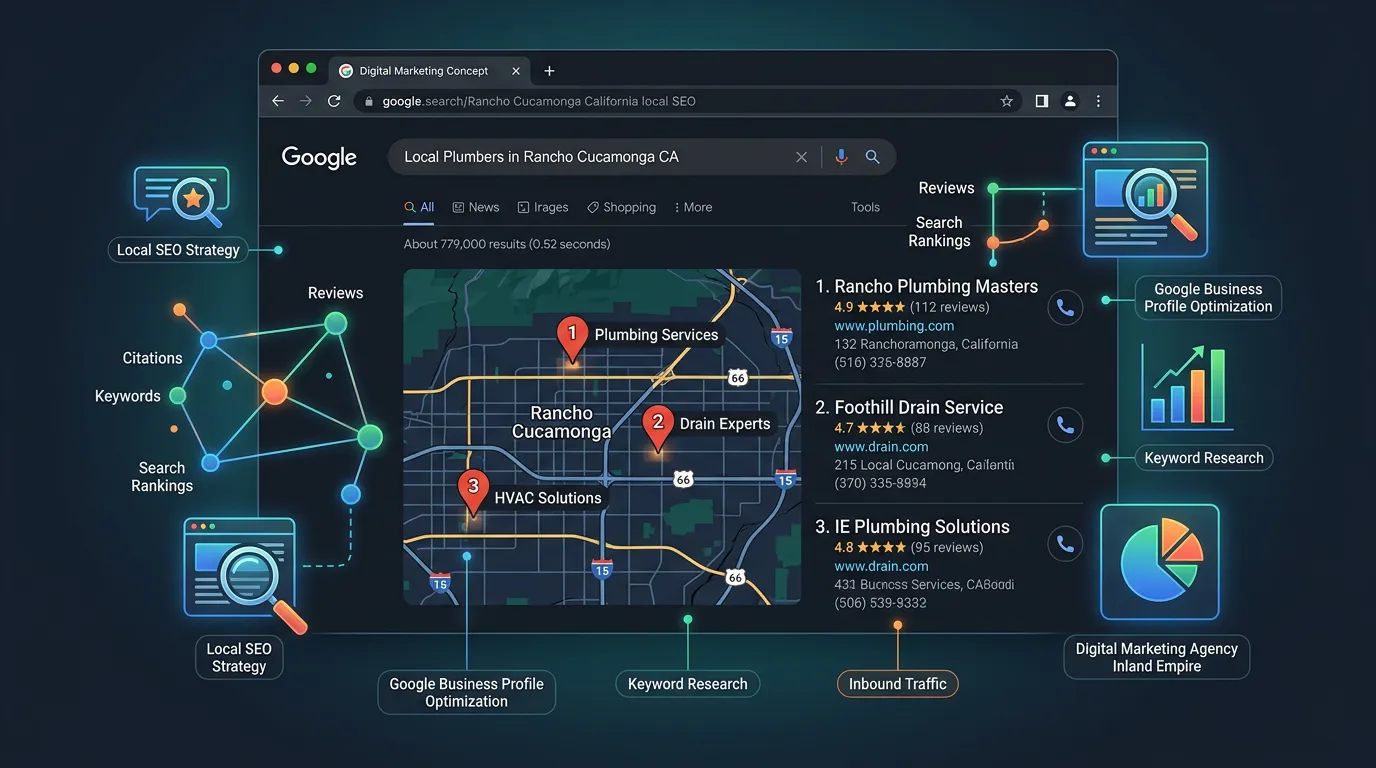Click the bar chart growth arrow icon

tap(1188, 386)
